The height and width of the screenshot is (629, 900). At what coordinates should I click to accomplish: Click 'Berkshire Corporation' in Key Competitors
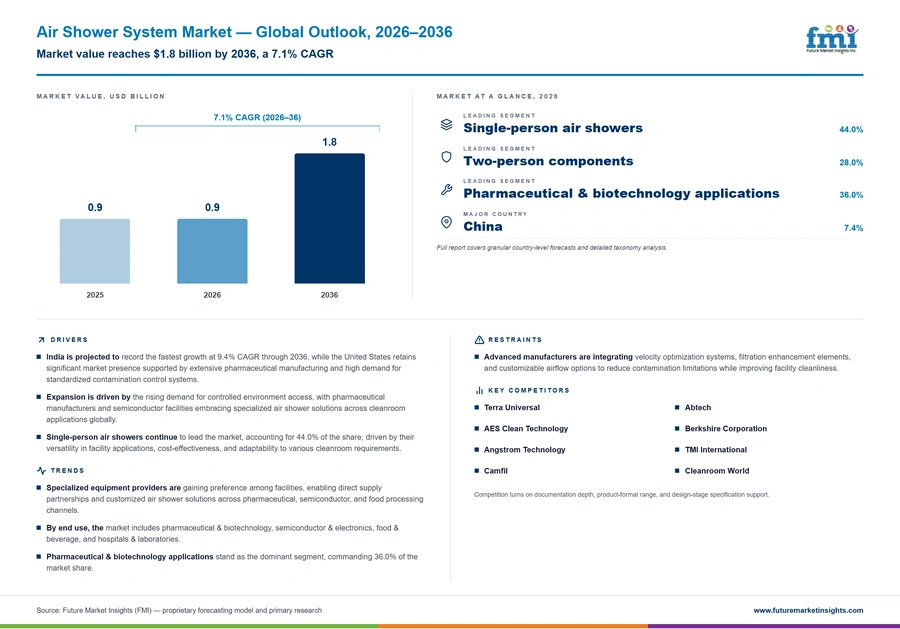tap(726, 429)
